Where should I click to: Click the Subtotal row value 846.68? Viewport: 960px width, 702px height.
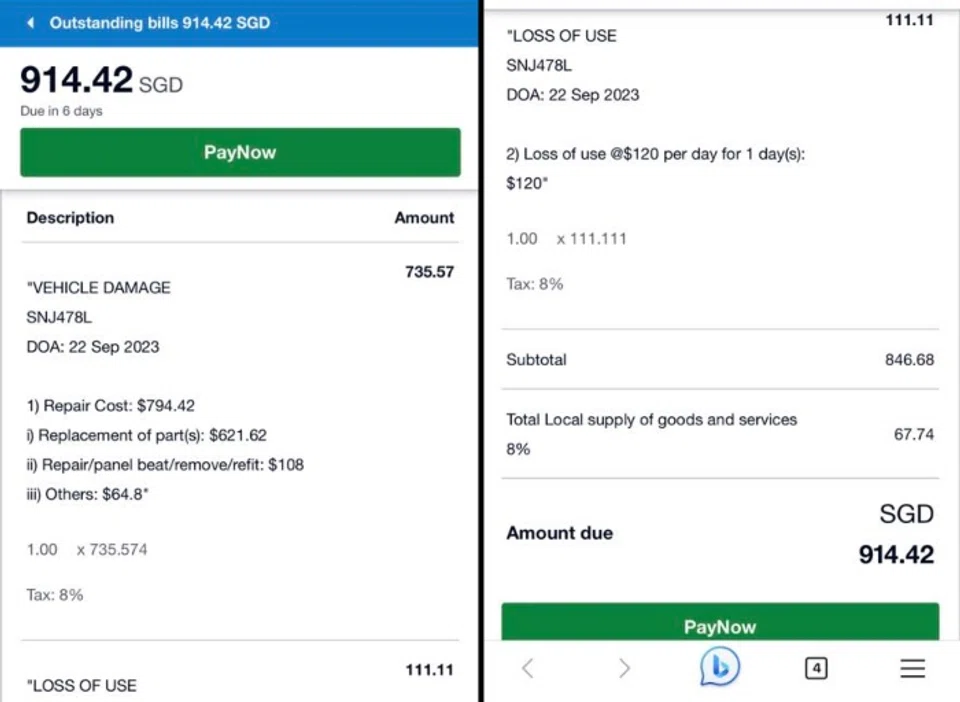point(909,359)
